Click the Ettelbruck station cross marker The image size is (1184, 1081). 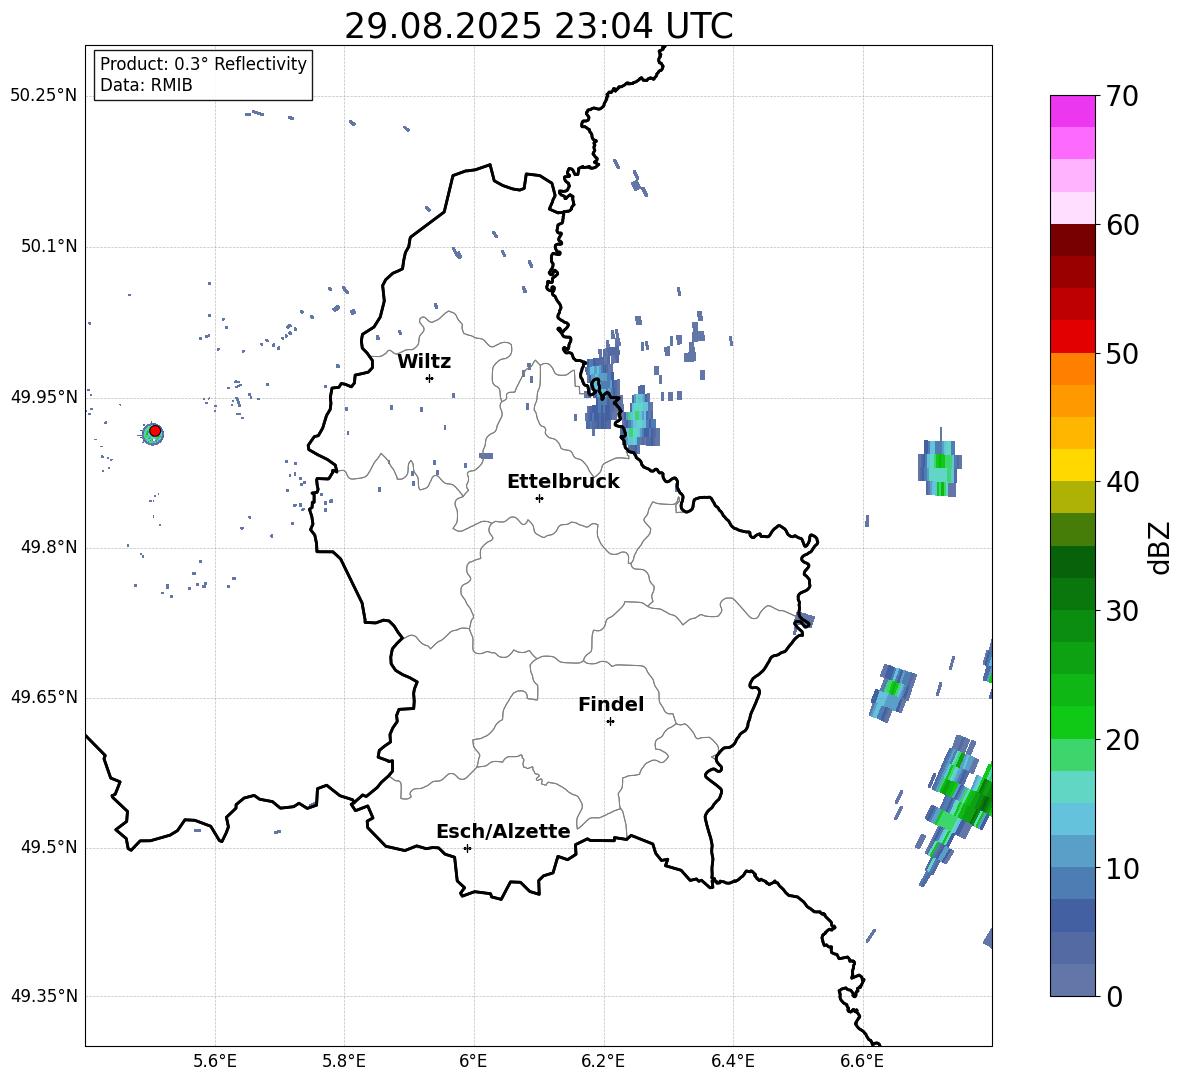539,498
